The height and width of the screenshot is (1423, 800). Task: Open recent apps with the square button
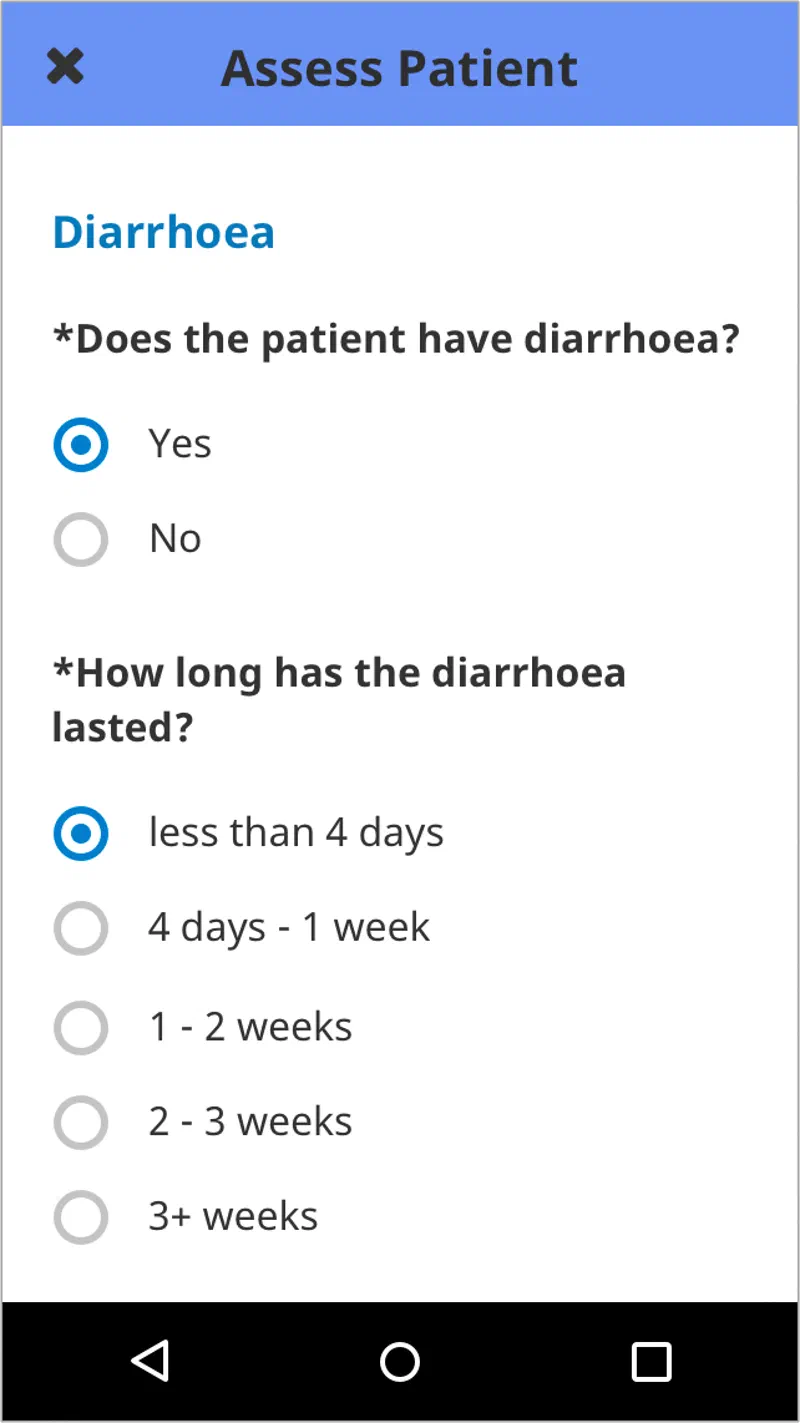pos(651,1361)
